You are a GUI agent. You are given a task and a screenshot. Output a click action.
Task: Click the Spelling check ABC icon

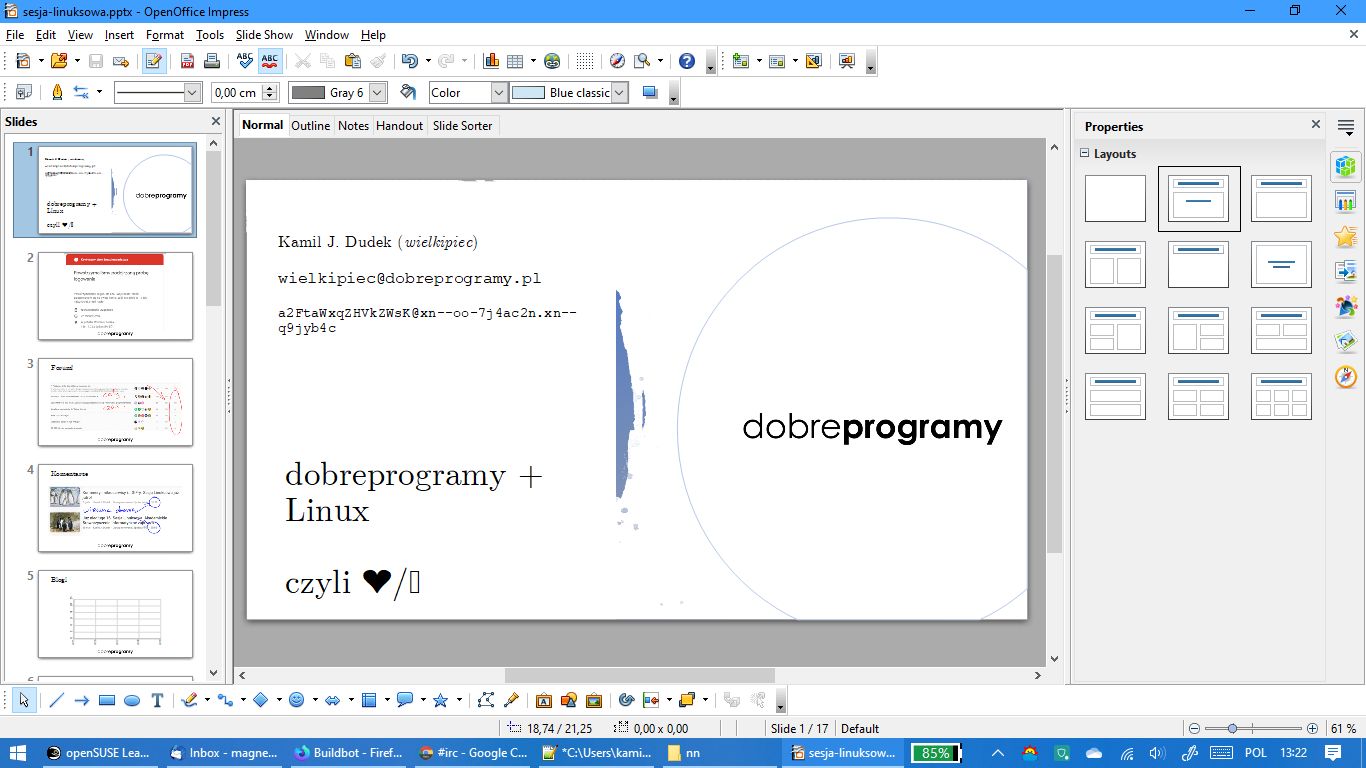[244, 61]
